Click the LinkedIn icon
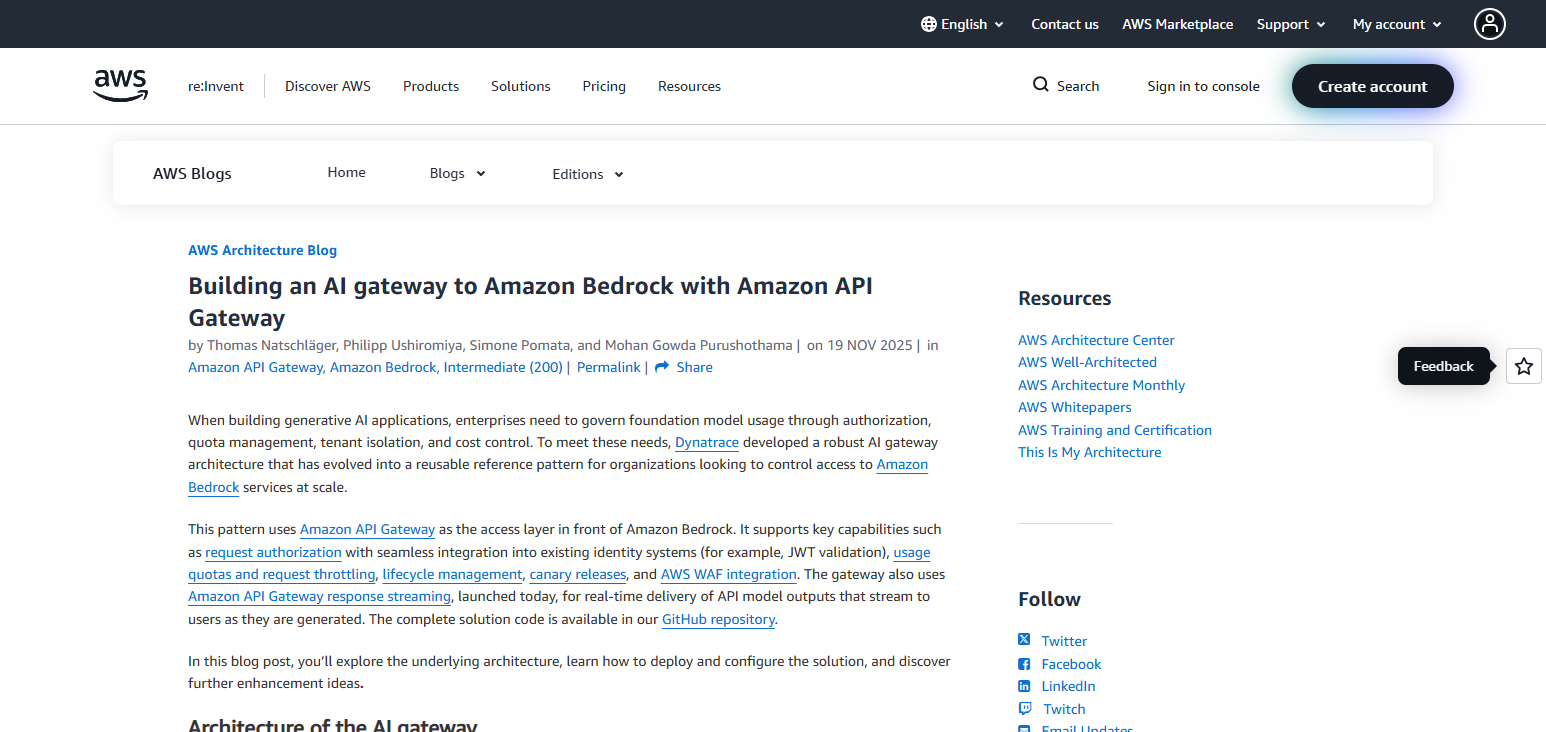Image resolution: width=1546 pixels, height=732 pixels. tap(1024, 686)
